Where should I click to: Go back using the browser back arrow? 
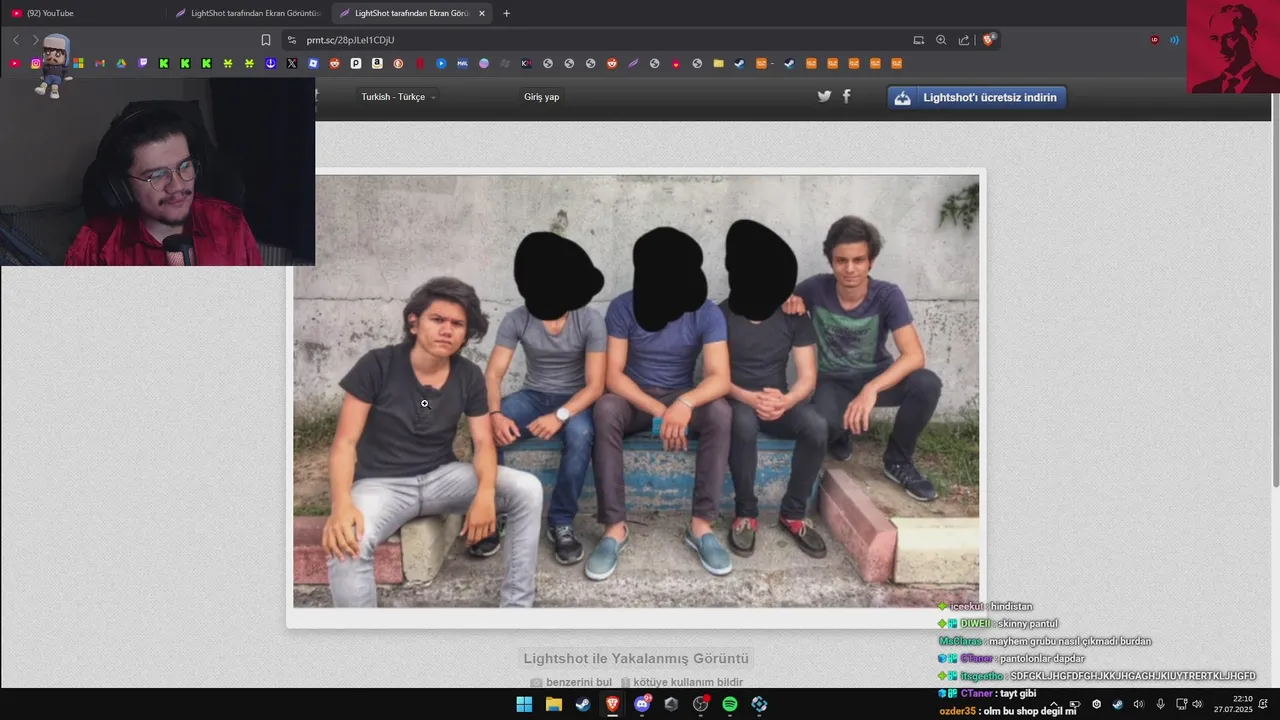[16, 40]
